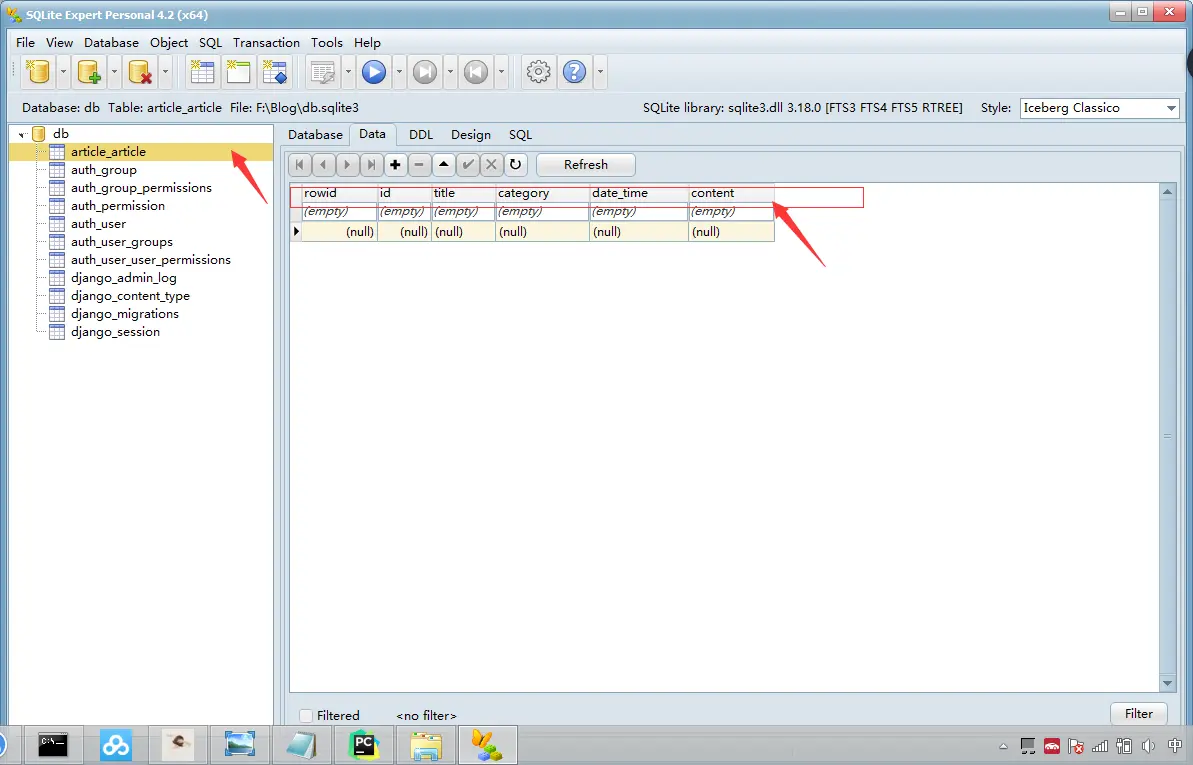Click the title column header
This screenshot has width=1193, height=765.
click(x=463, y=193)
